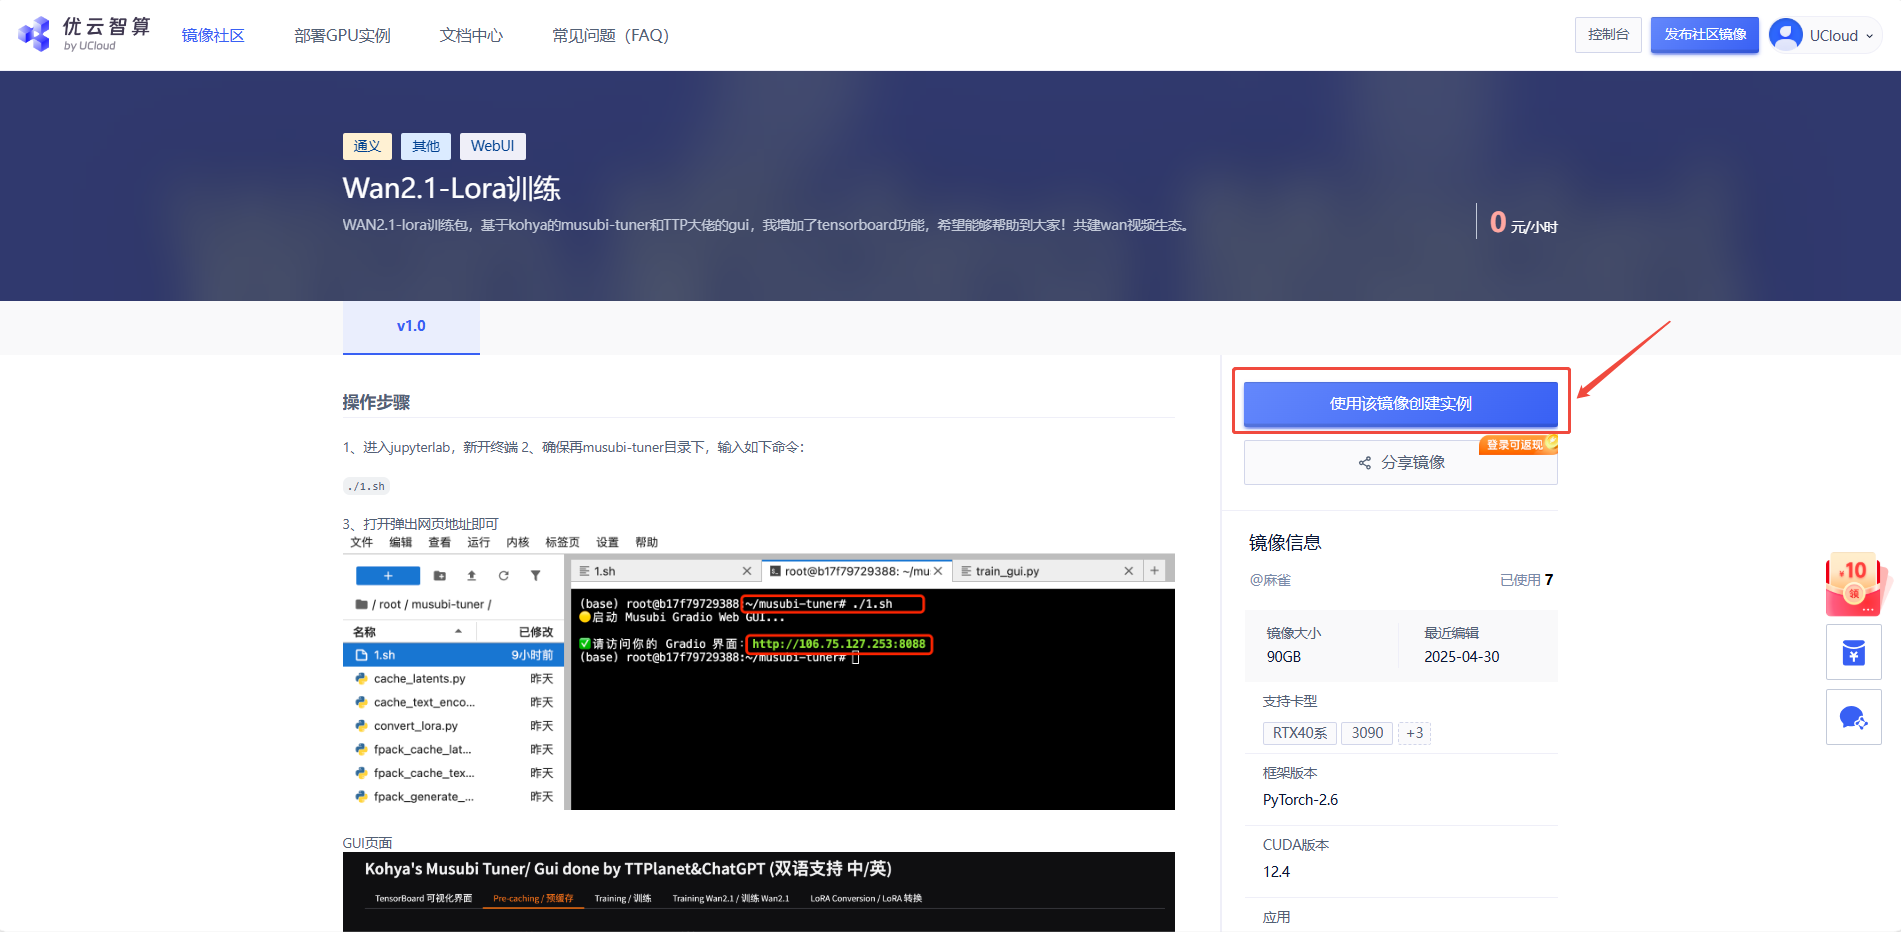Expand the +3 more card types
This screenshot has width=1901, height=932.
point(1414,733)
